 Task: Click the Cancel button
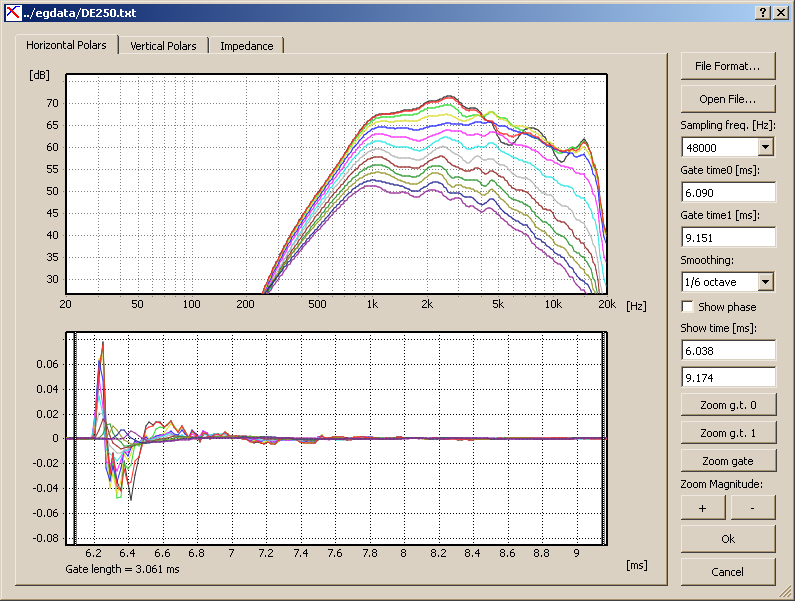728,572
